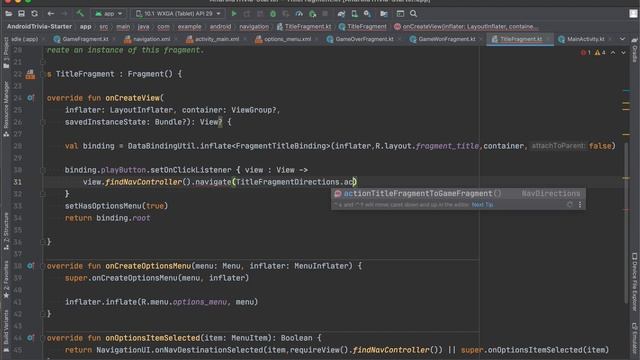Open the Resource Manager tool window

click(x=6, y=109)
